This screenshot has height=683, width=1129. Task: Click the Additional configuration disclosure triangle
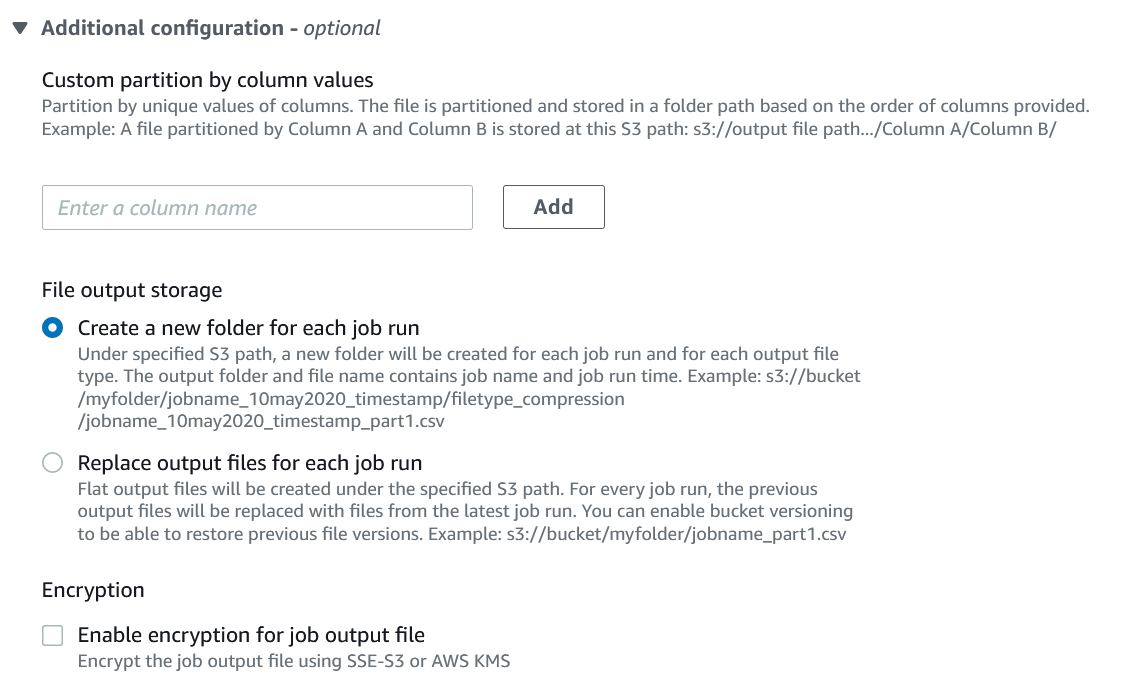click(20, 27)
